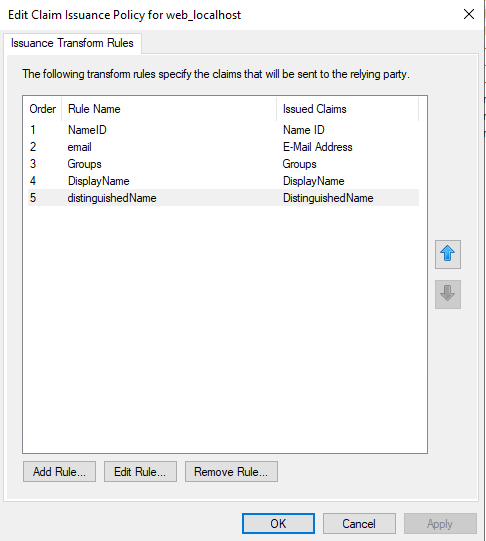Click the gray move-down arrow button
Viewport: 486px width, 541px height.
click(x=448, y=294)
